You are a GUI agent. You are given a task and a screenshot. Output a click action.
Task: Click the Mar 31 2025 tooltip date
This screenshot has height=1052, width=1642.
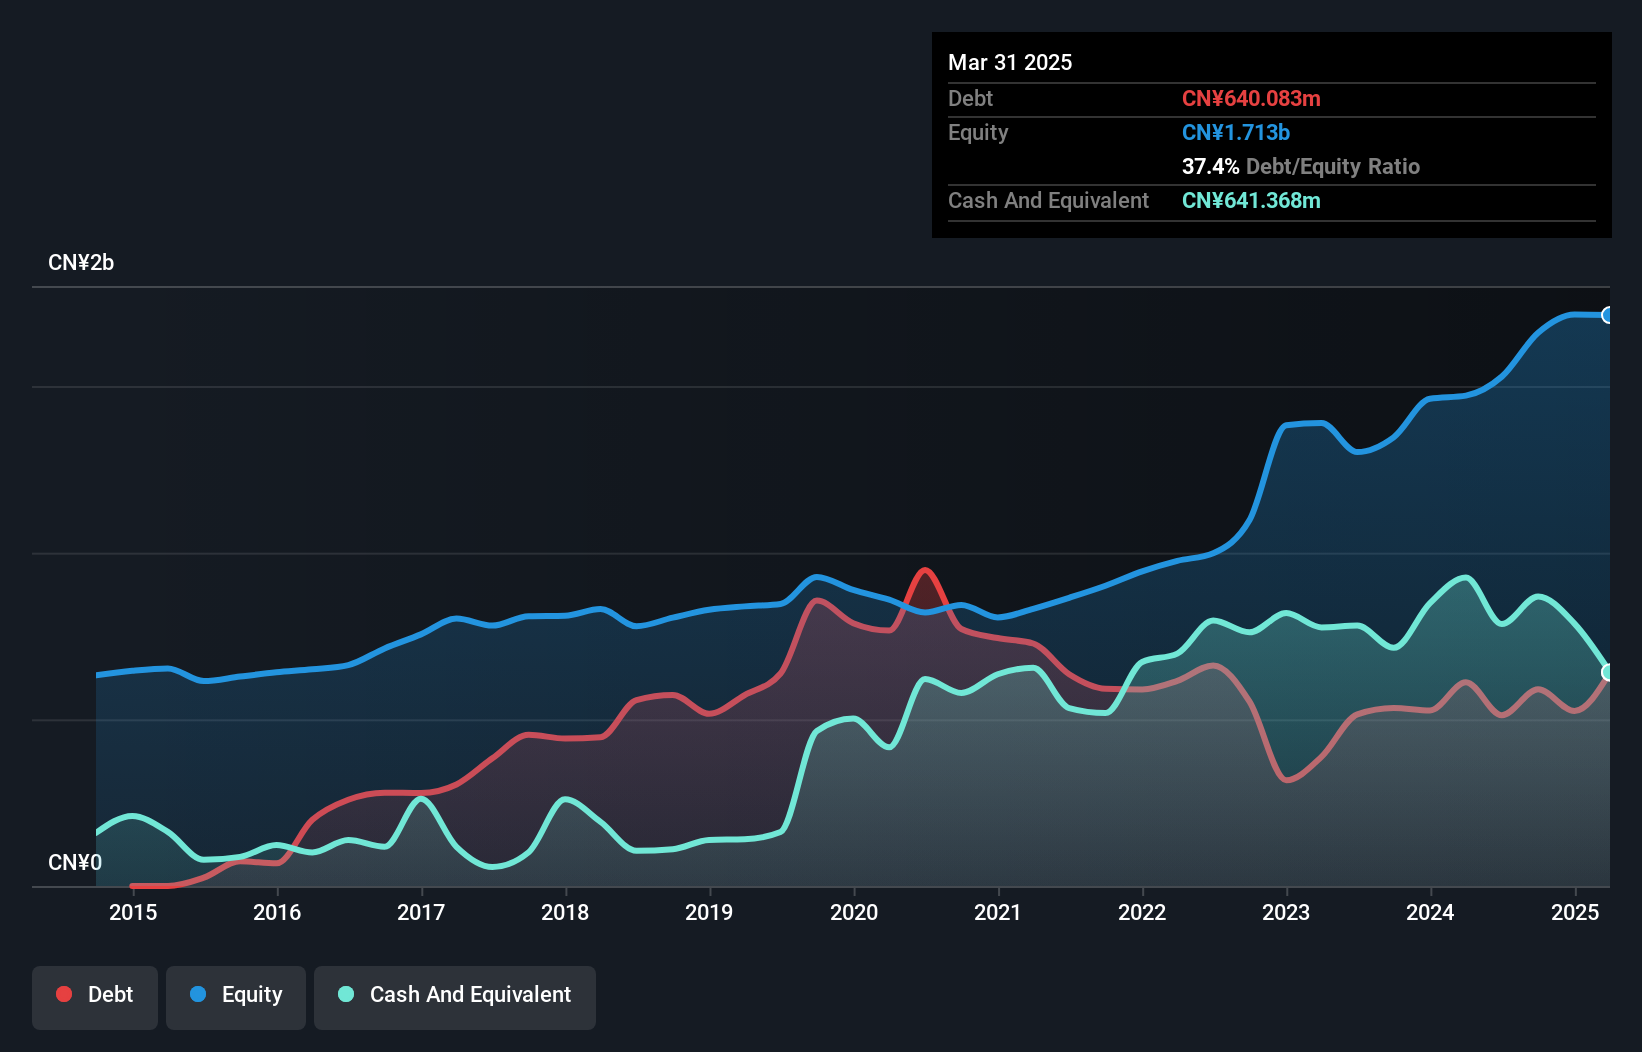(1010, 62)
